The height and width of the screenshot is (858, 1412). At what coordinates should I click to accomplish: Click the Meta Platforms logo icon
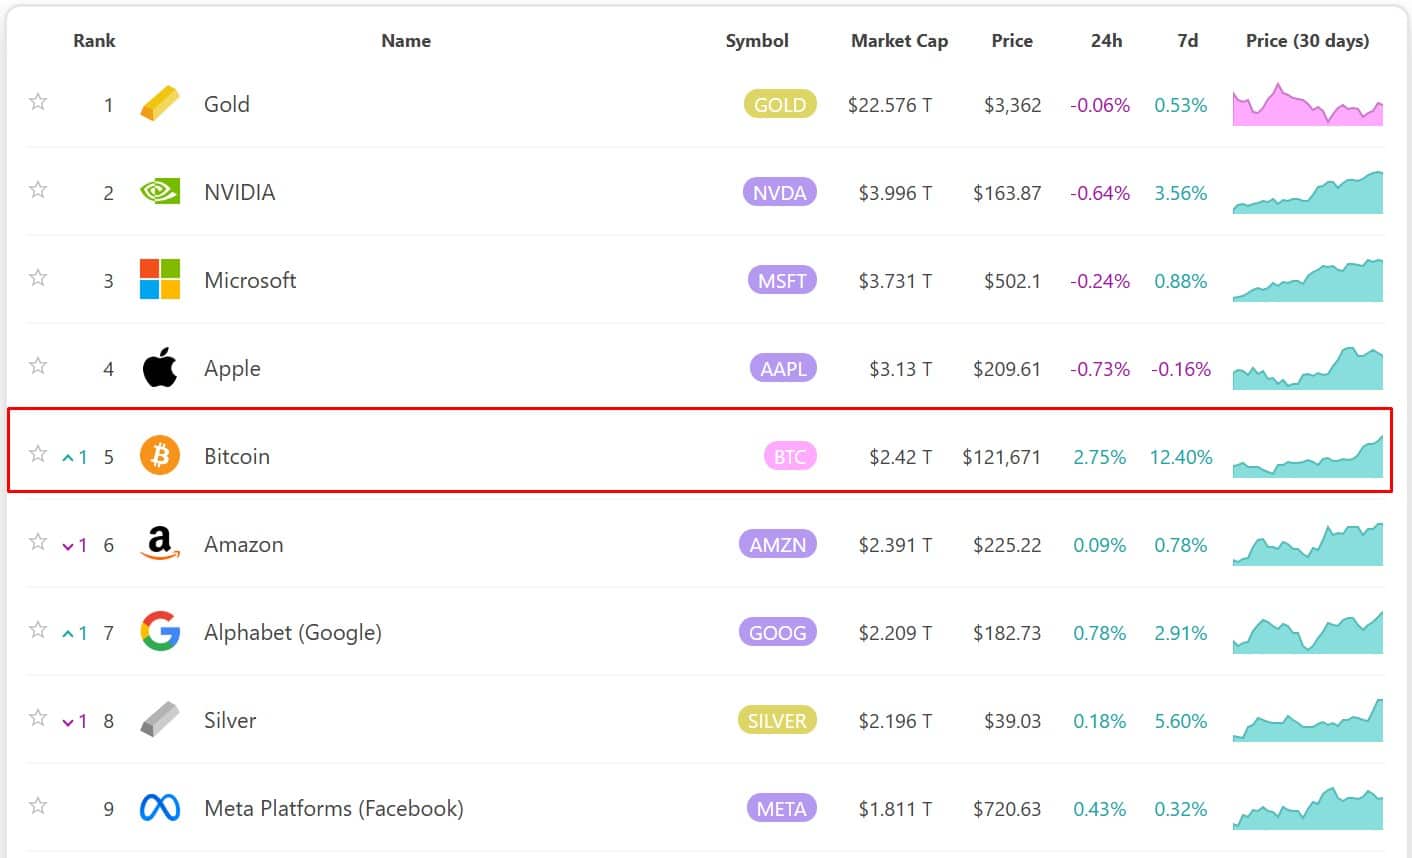[x=160, y=808]
